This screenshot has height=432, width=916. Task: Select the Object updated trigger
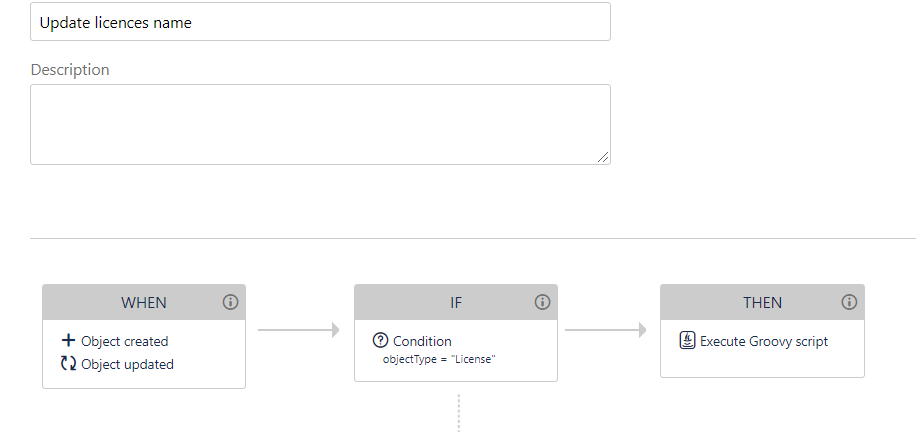pyautogui.click(x=127, y=364)
